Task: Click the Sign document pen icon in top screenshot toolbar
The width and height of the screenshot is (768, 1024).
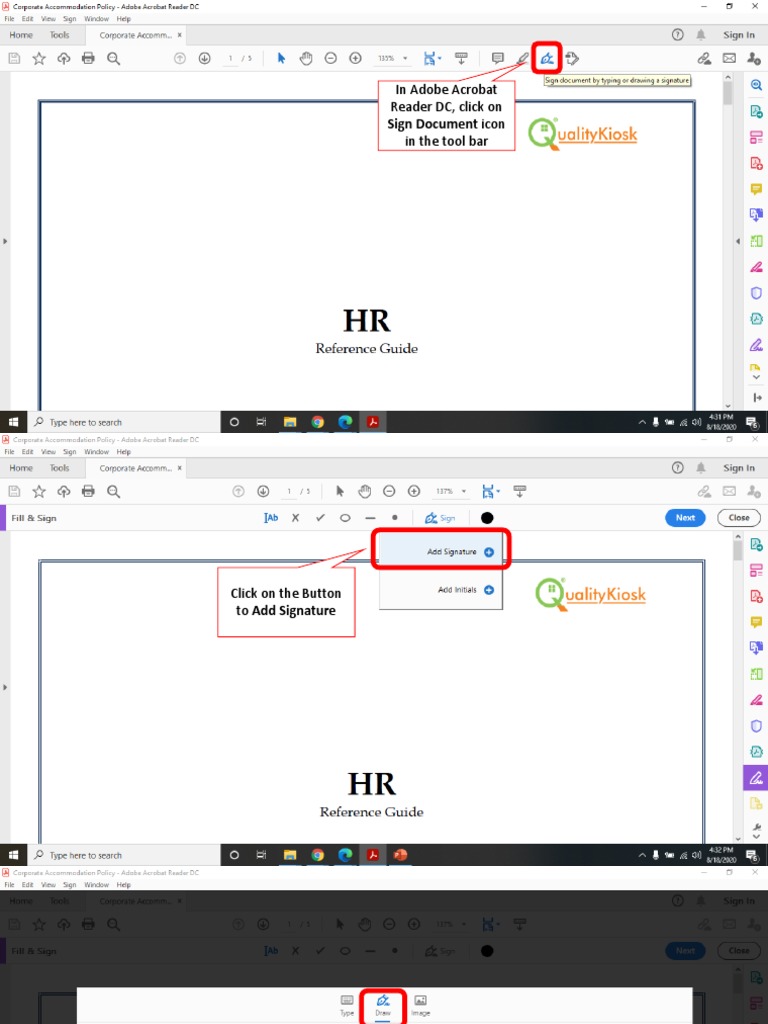Action: [x=547, y=59]
